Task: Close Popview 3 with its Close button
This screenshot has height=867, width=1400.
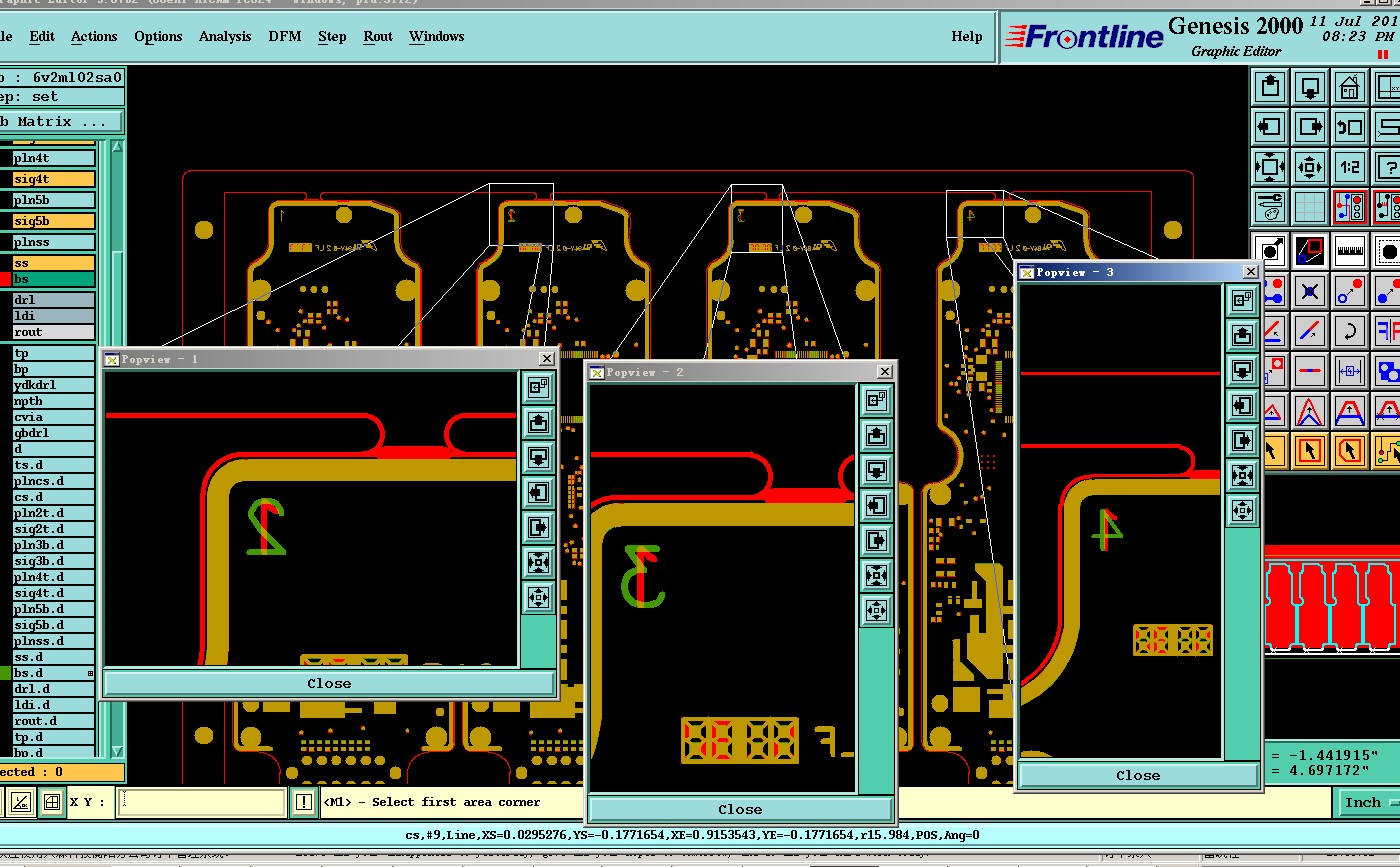Action: [1138, 776]
